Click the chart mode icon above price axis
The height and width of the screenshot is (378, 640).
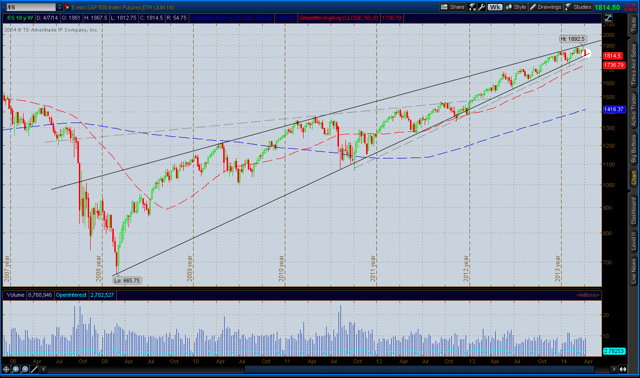pyautogui.click(x=608, y=18)
